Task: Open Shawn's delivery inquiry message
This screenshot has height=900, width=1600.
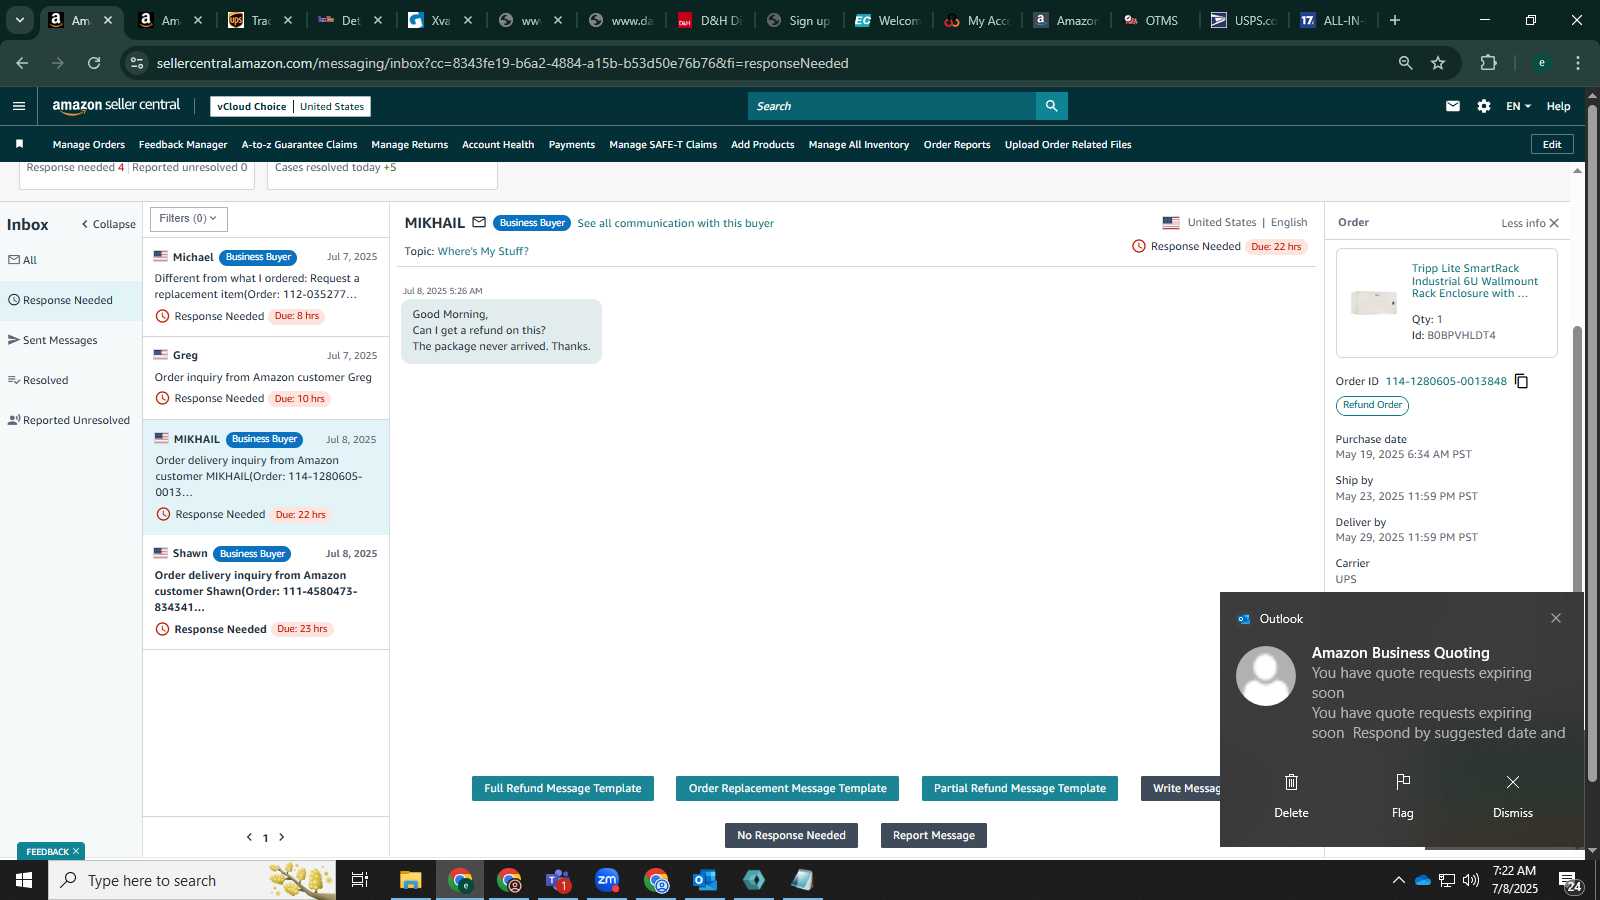Action: [x=266, y=592]
